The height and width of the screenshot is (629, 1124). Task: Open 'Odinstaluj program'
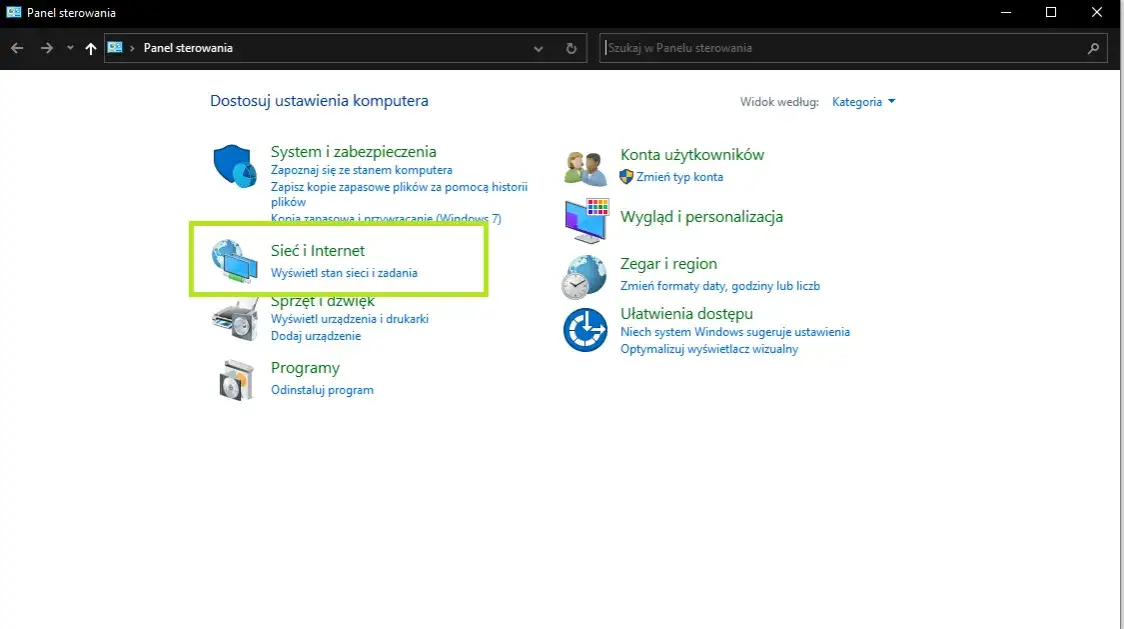click(322, 389)
